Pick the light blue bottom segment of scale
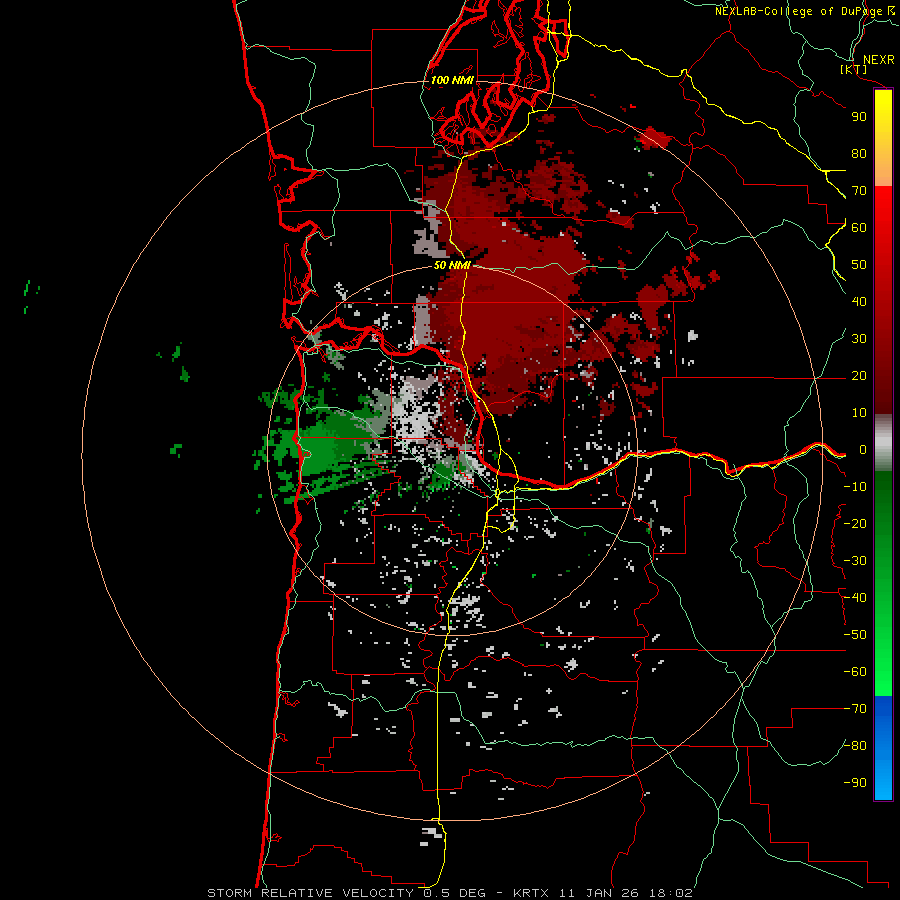 click(x=883, y=778)
